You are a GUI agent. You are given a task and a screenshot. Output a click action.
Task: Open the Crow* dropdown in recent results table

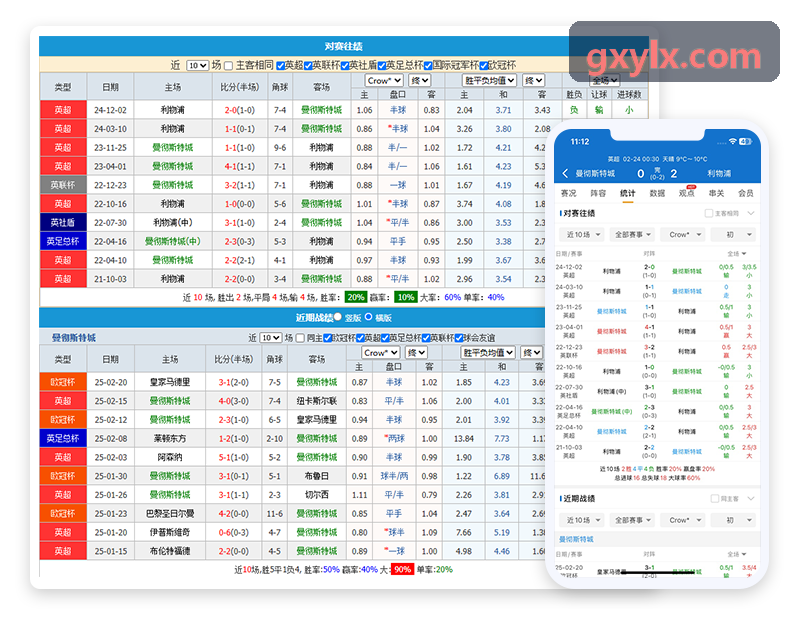(x=381, y=353)
